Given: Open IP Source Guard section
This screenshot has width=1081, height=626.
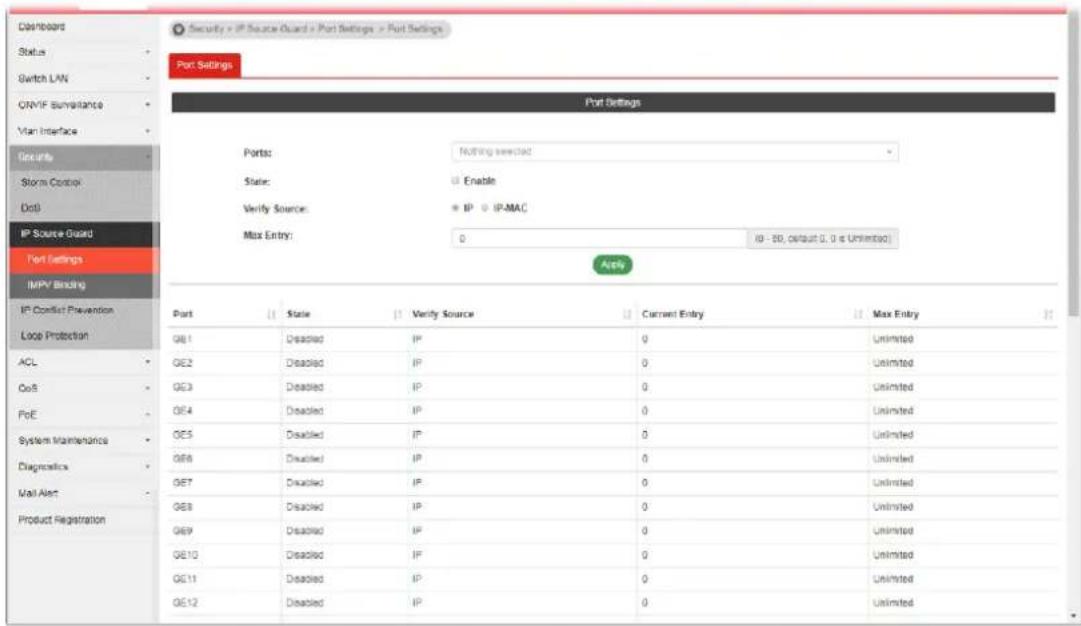Looking at the screenshot, I should click(x=84, y=234).
